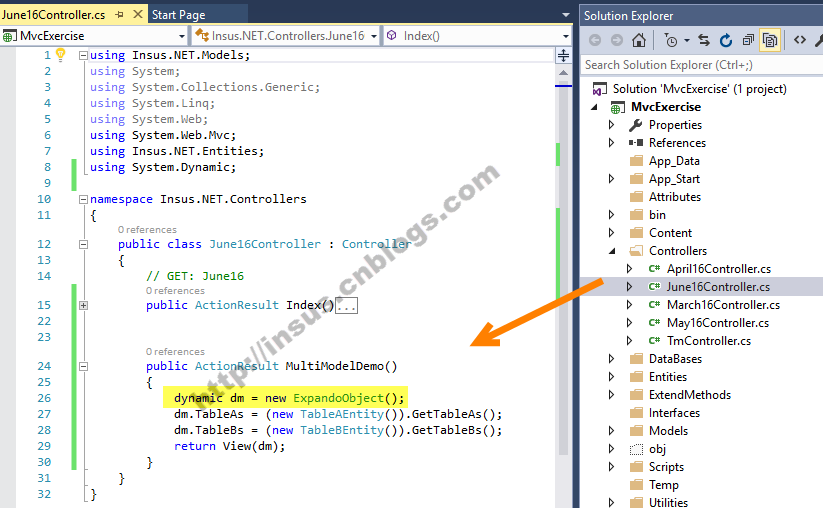
Task: Collapse the Controllers folder
Action: pyautogui.click(x=611, y=251)
